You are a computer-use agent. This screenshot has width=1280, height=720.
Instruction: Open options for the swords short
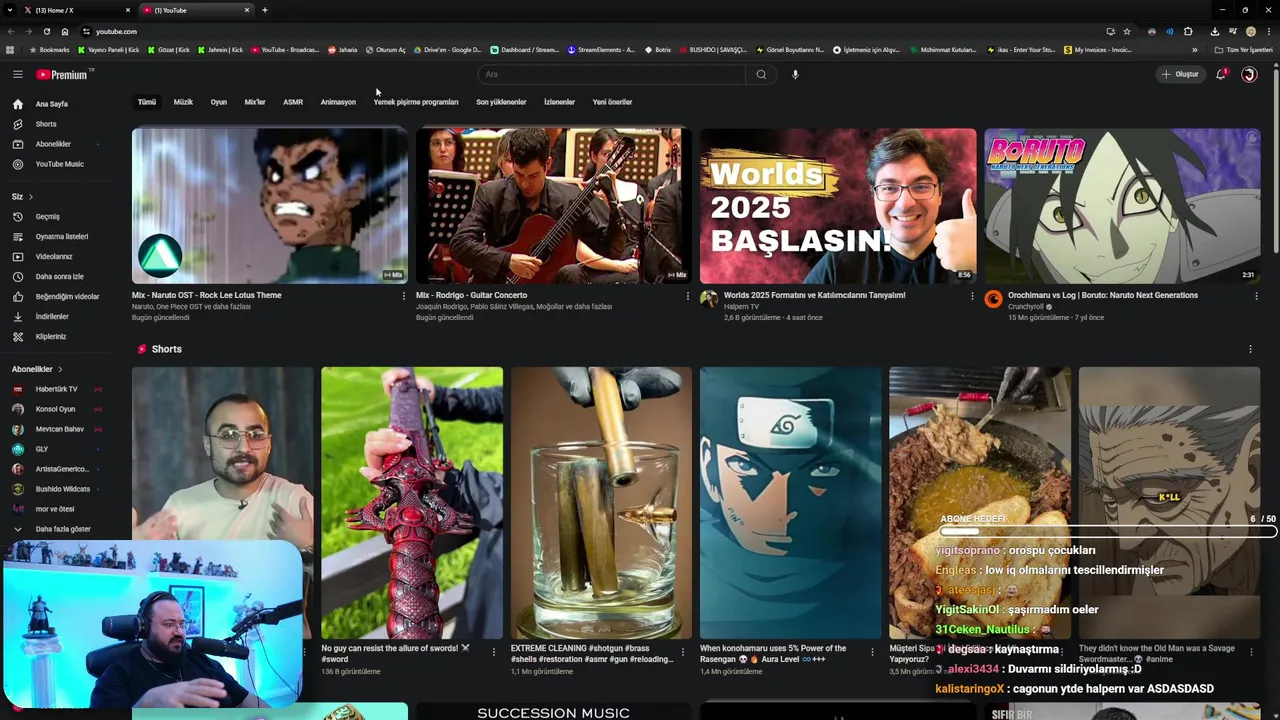(493, 652)
